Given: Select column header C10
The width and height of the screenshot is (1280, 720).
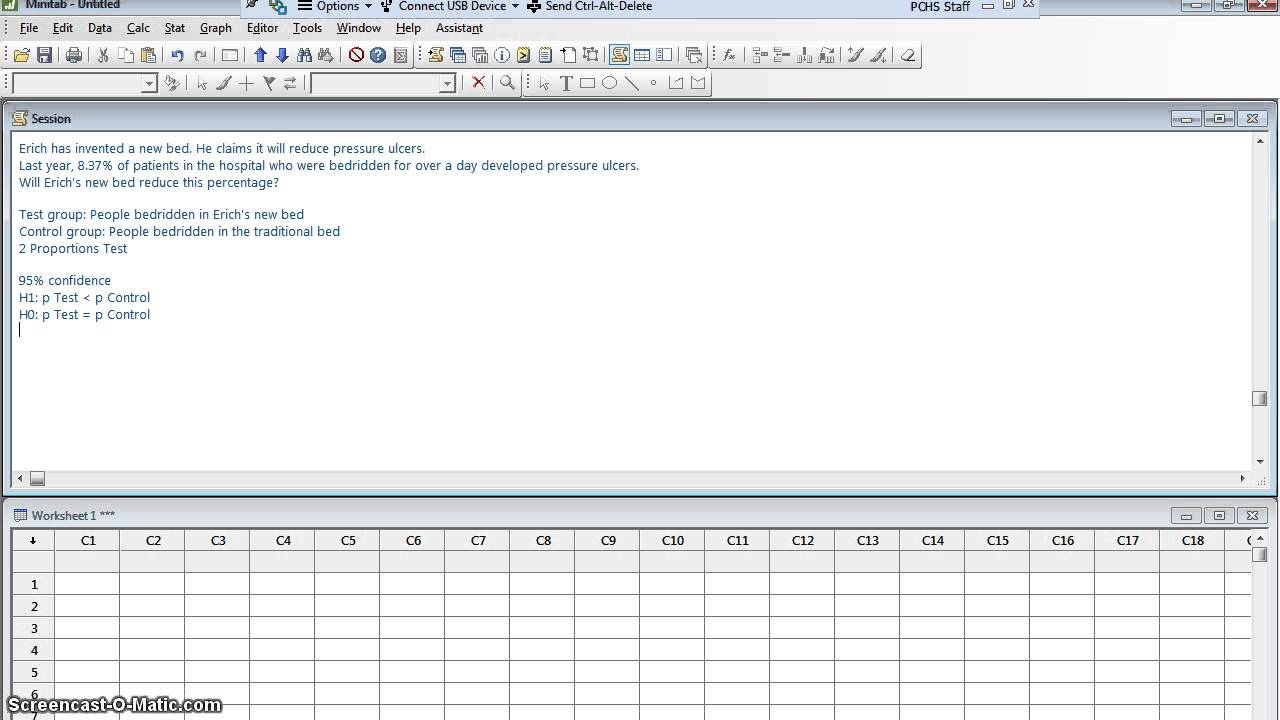Looking at the screenshot, I should pyautogui.click(x=673, y=541).
